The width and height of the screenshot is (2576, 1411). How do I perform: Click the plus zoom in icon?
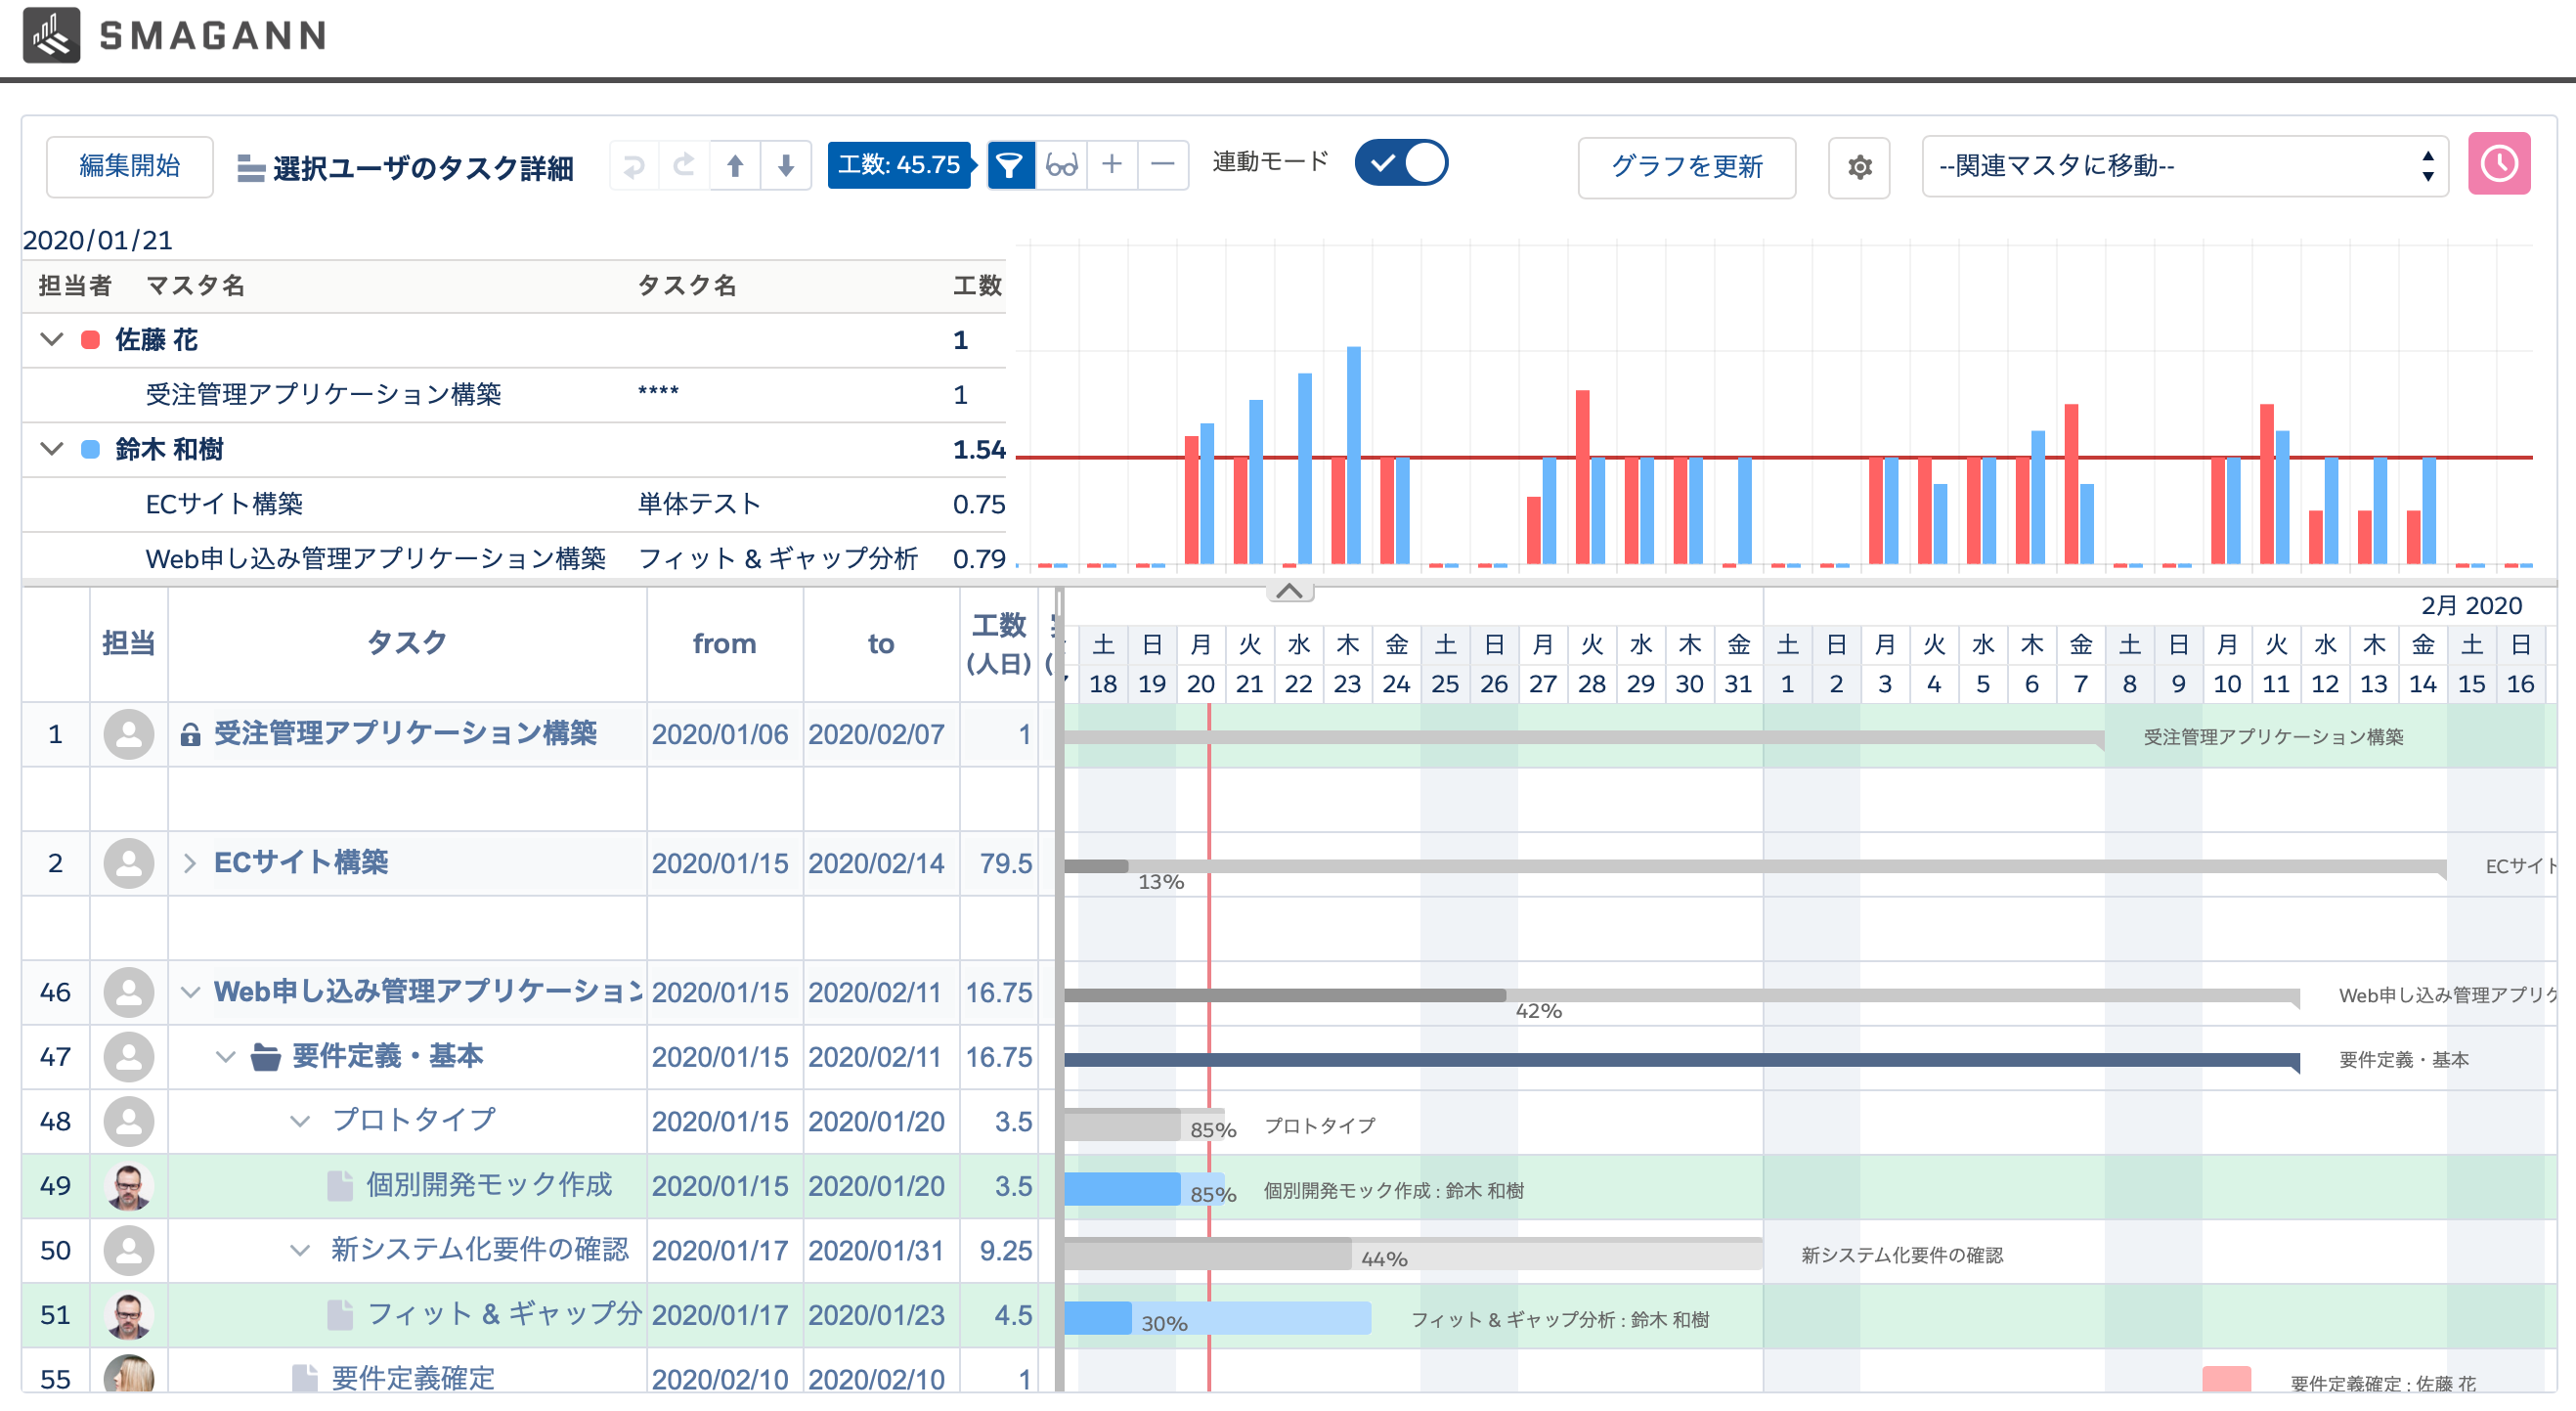pos(1112,165)
